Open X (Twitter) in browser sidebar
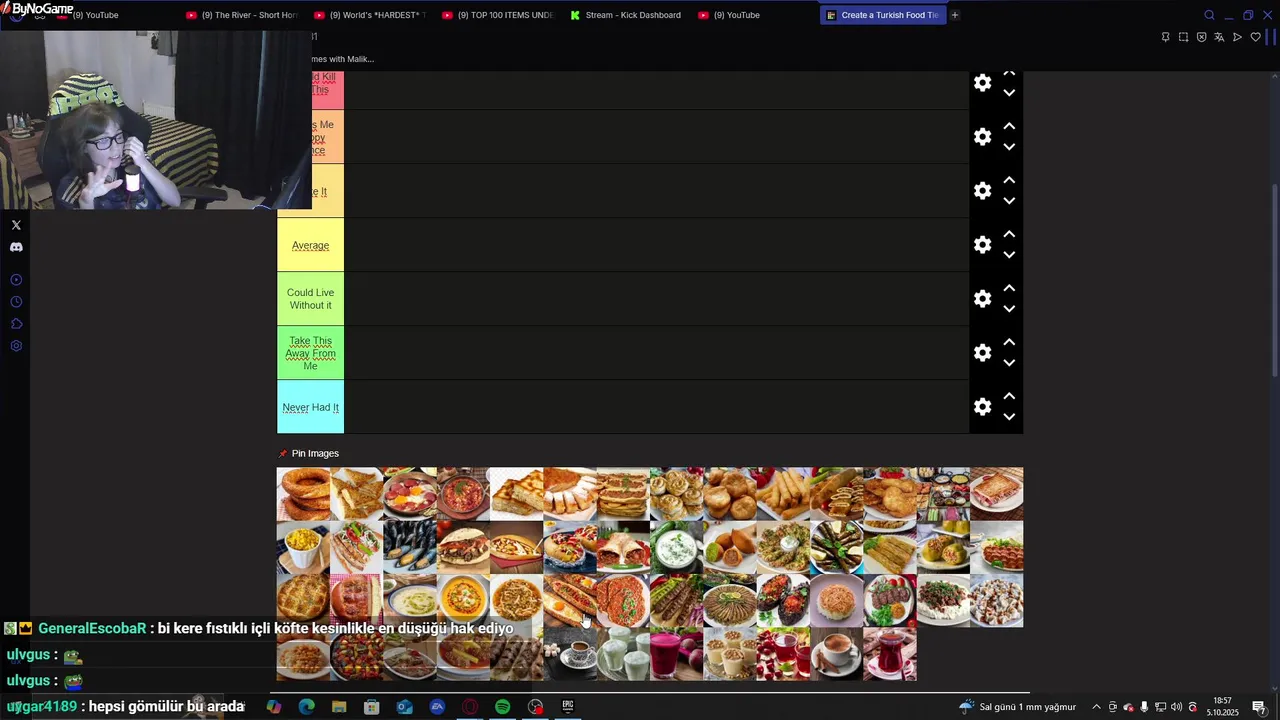1280x720 pixels. tap(16, 225)
